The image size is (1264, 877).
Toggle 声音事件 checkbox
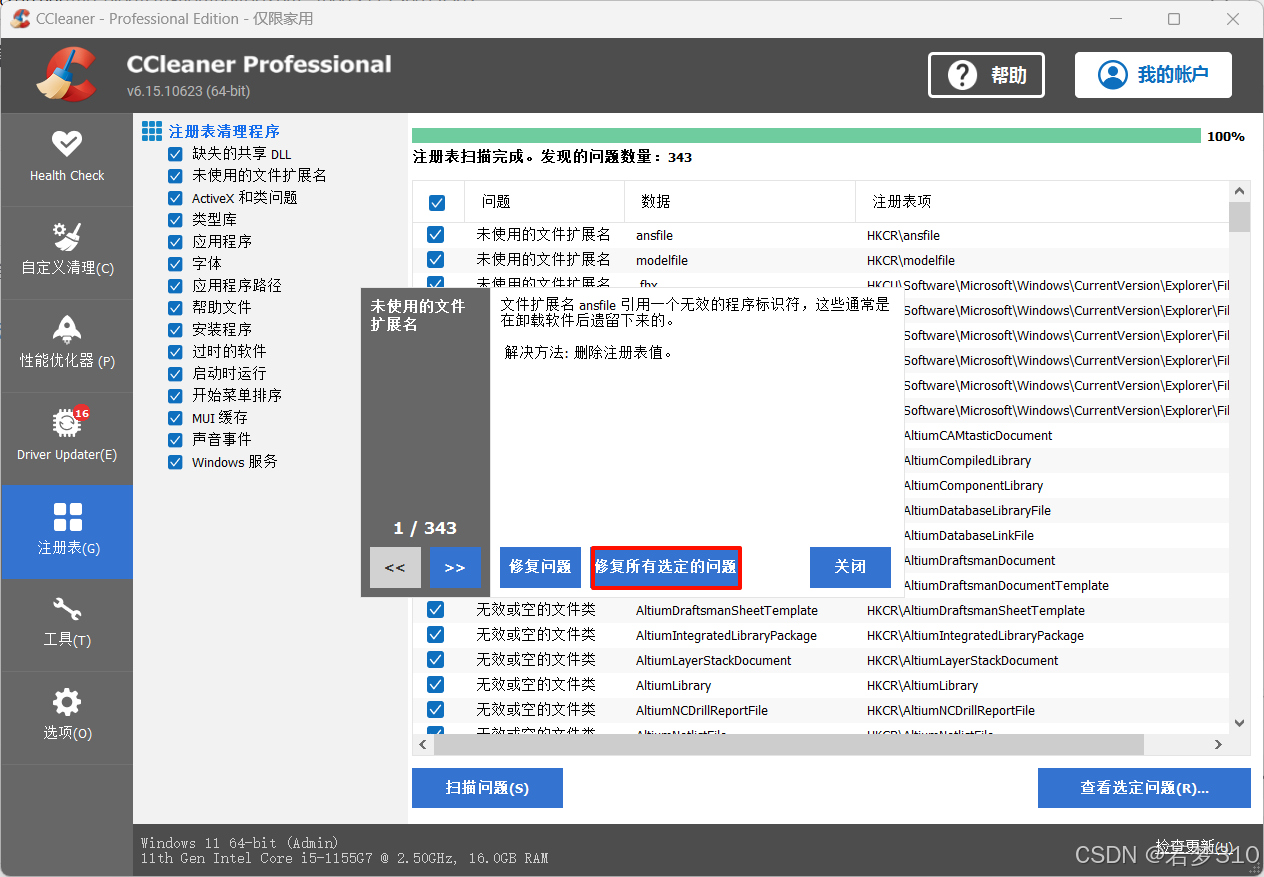pos(175,440)
